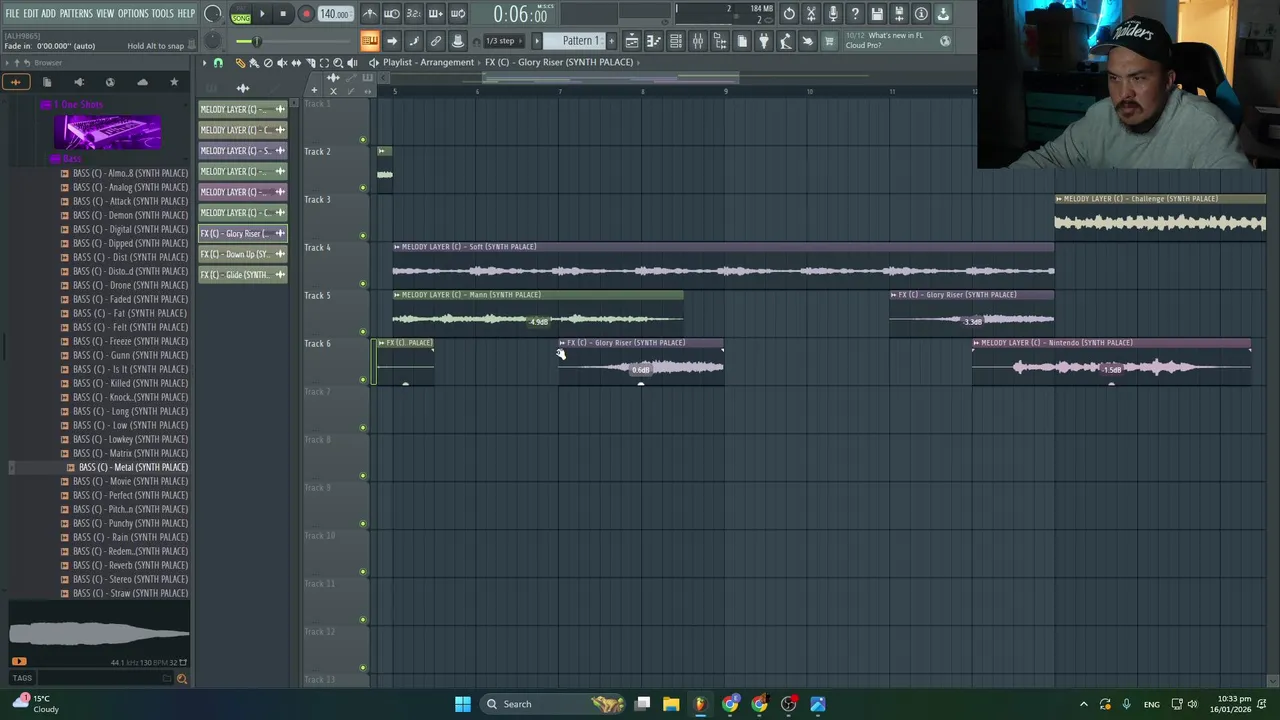Open the VIEW menu
The image size is (1280, 720).
105,13
